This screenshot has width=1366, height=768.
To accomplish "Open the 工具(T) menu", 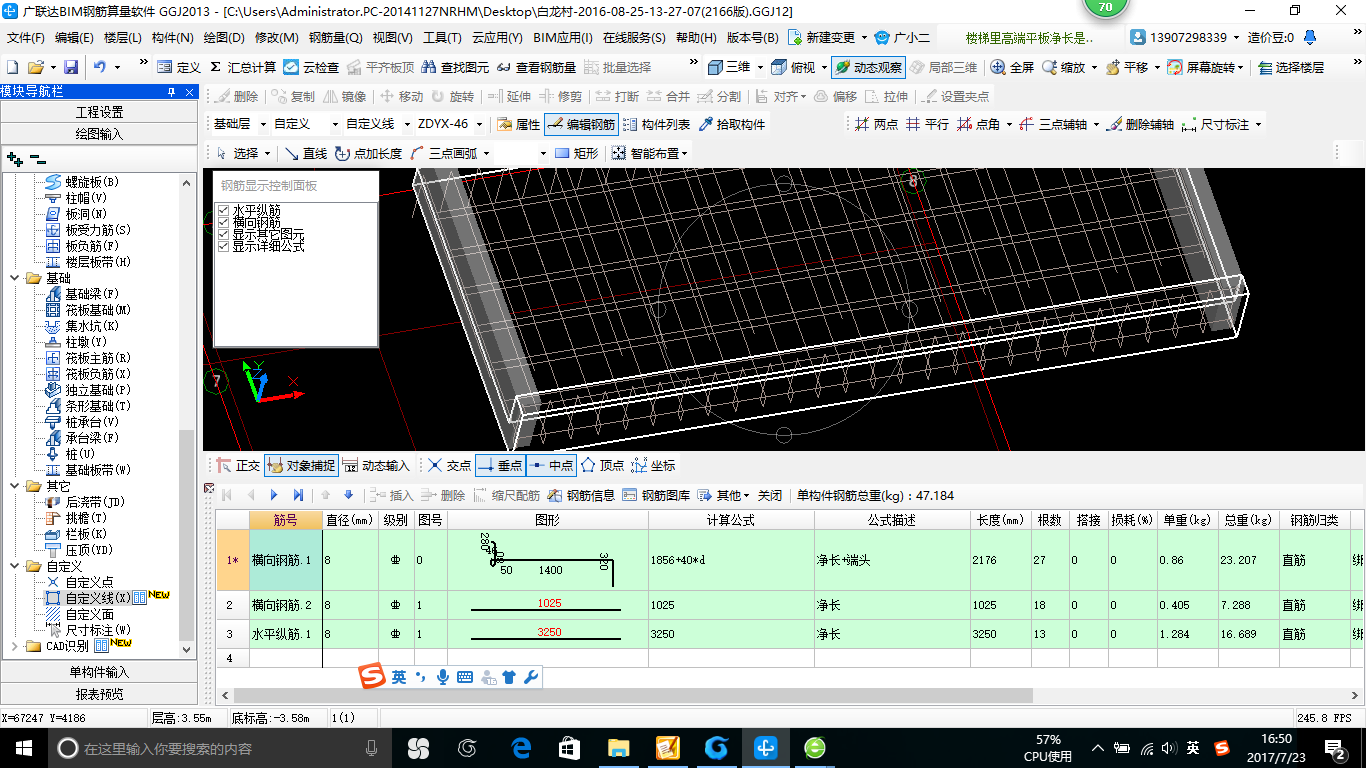I will click(x=442, y=38).
